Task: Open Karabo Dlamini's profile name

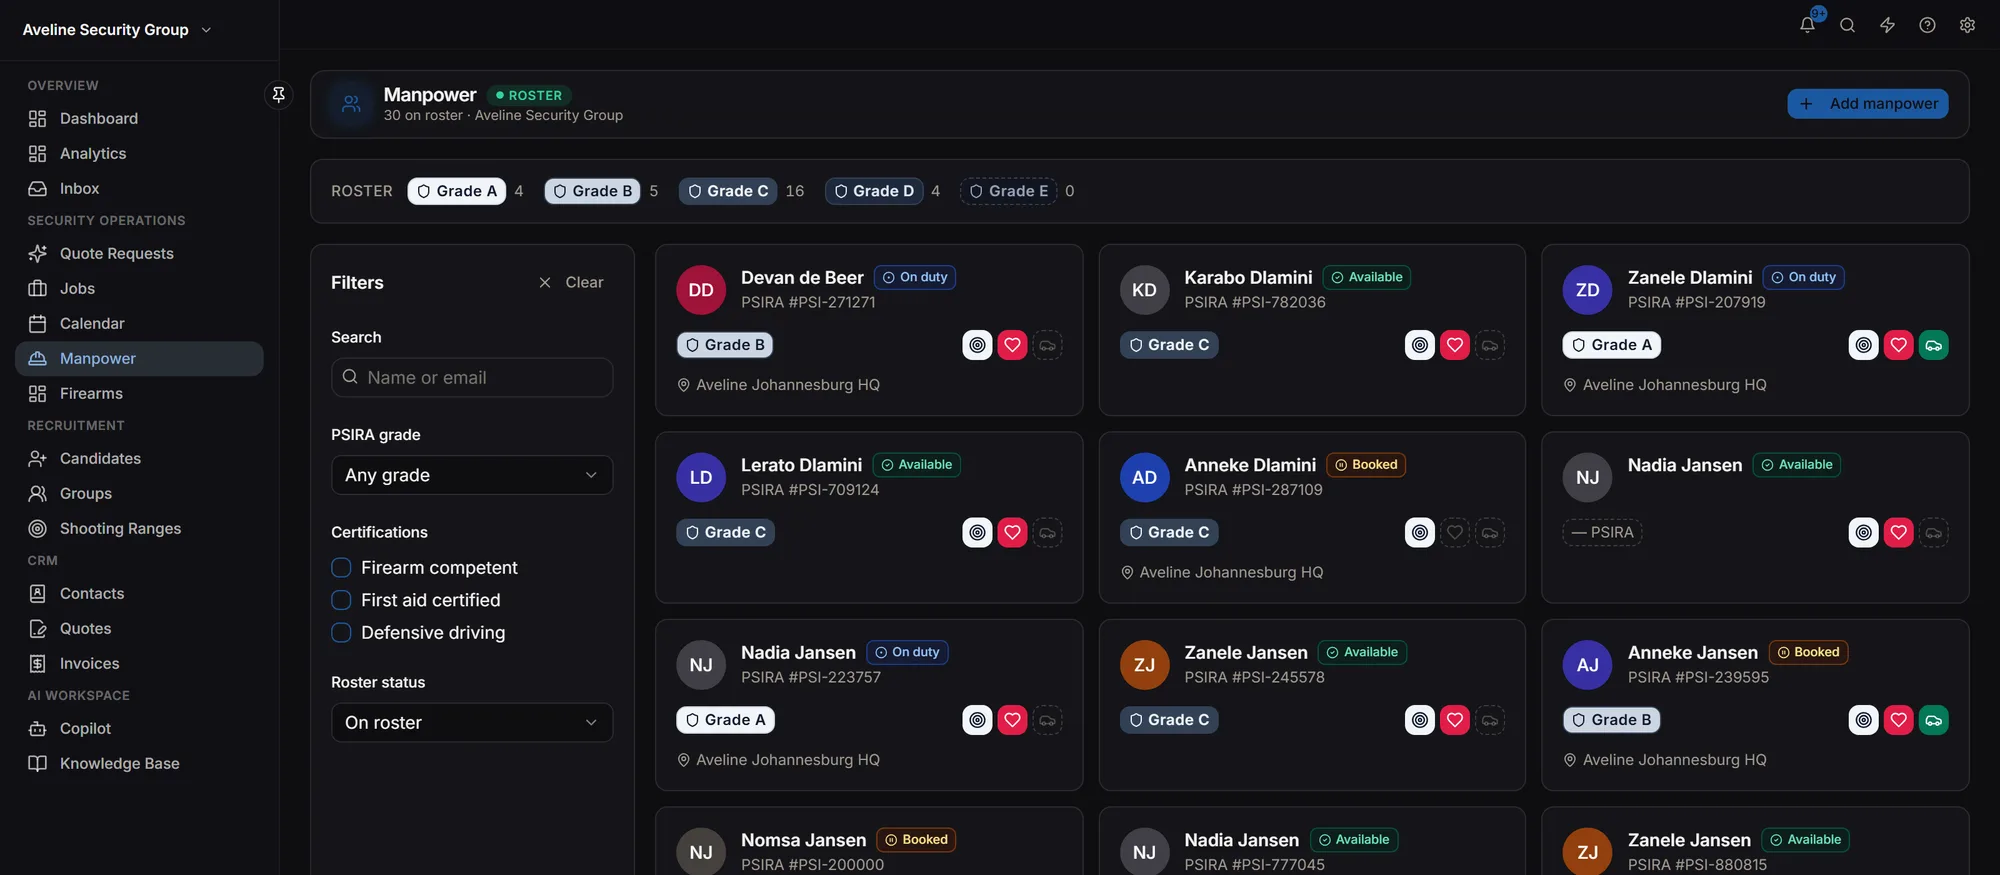Action: [1248, 278]
